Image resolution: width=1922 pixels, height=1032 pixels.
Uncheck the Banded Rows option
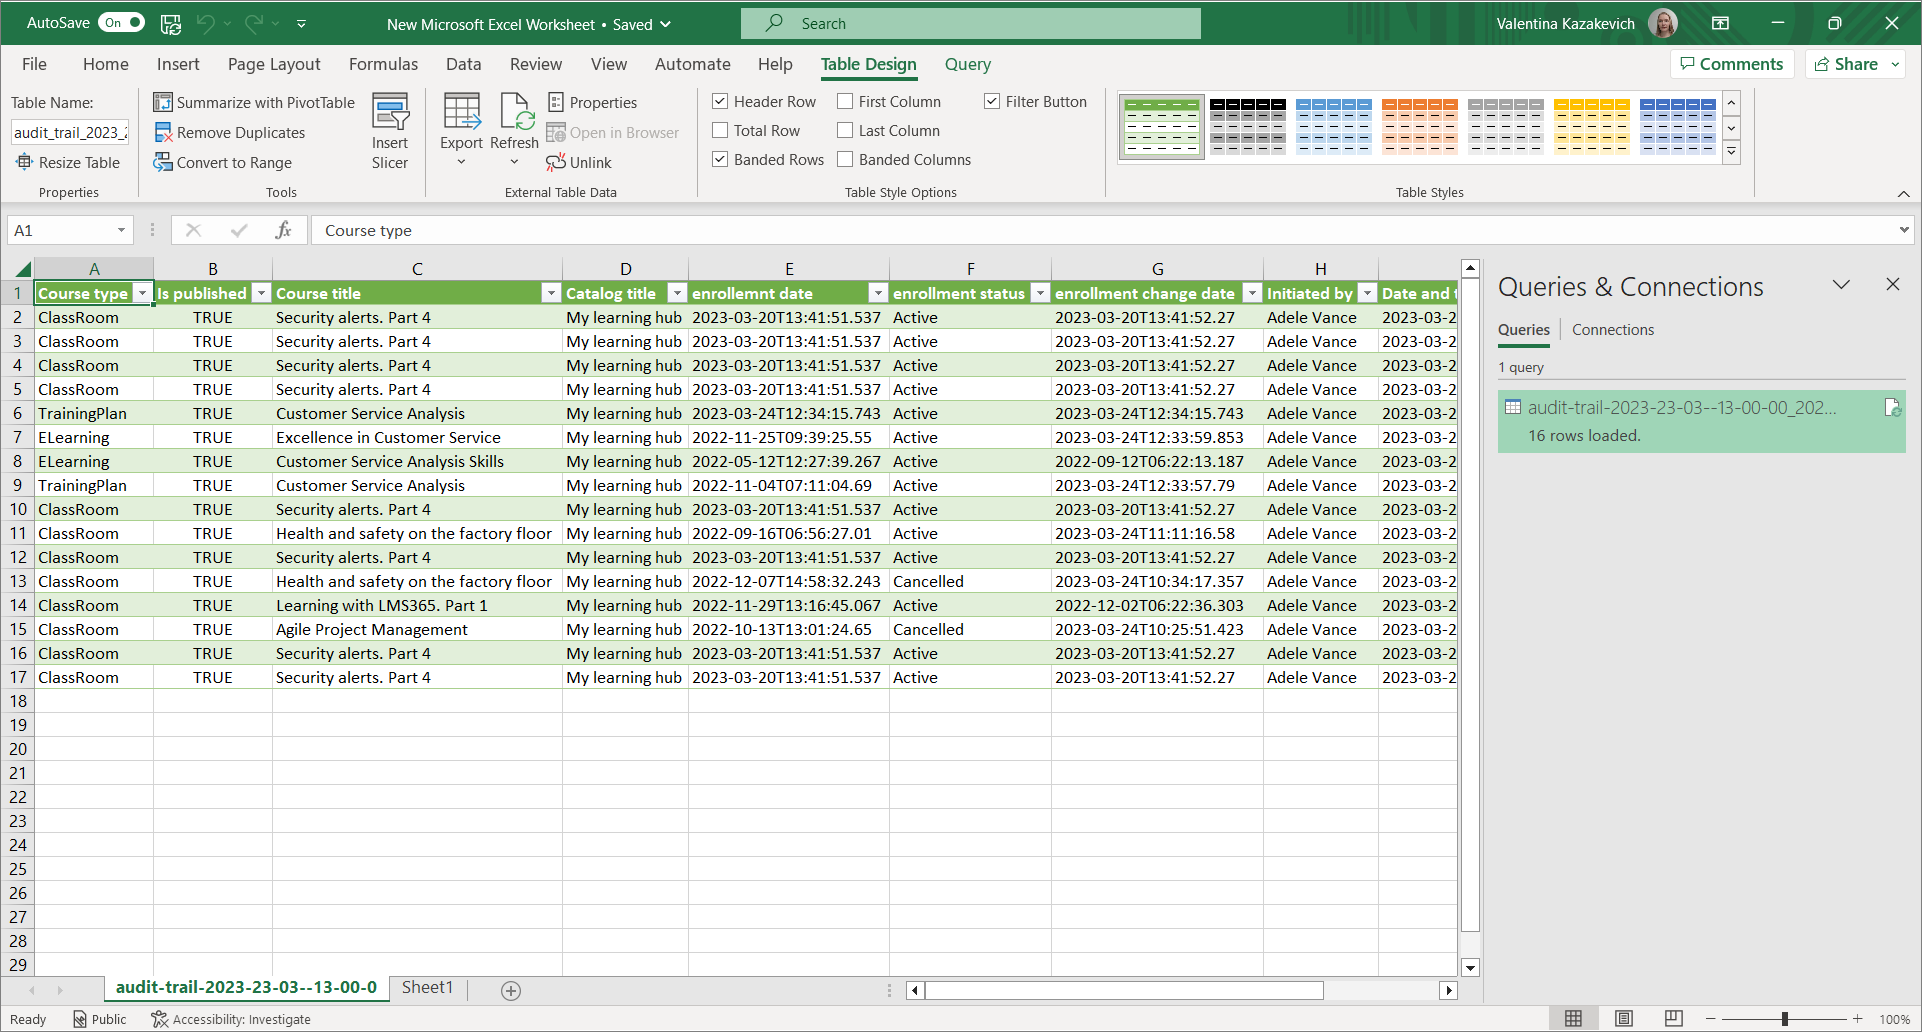pos(720,159)
